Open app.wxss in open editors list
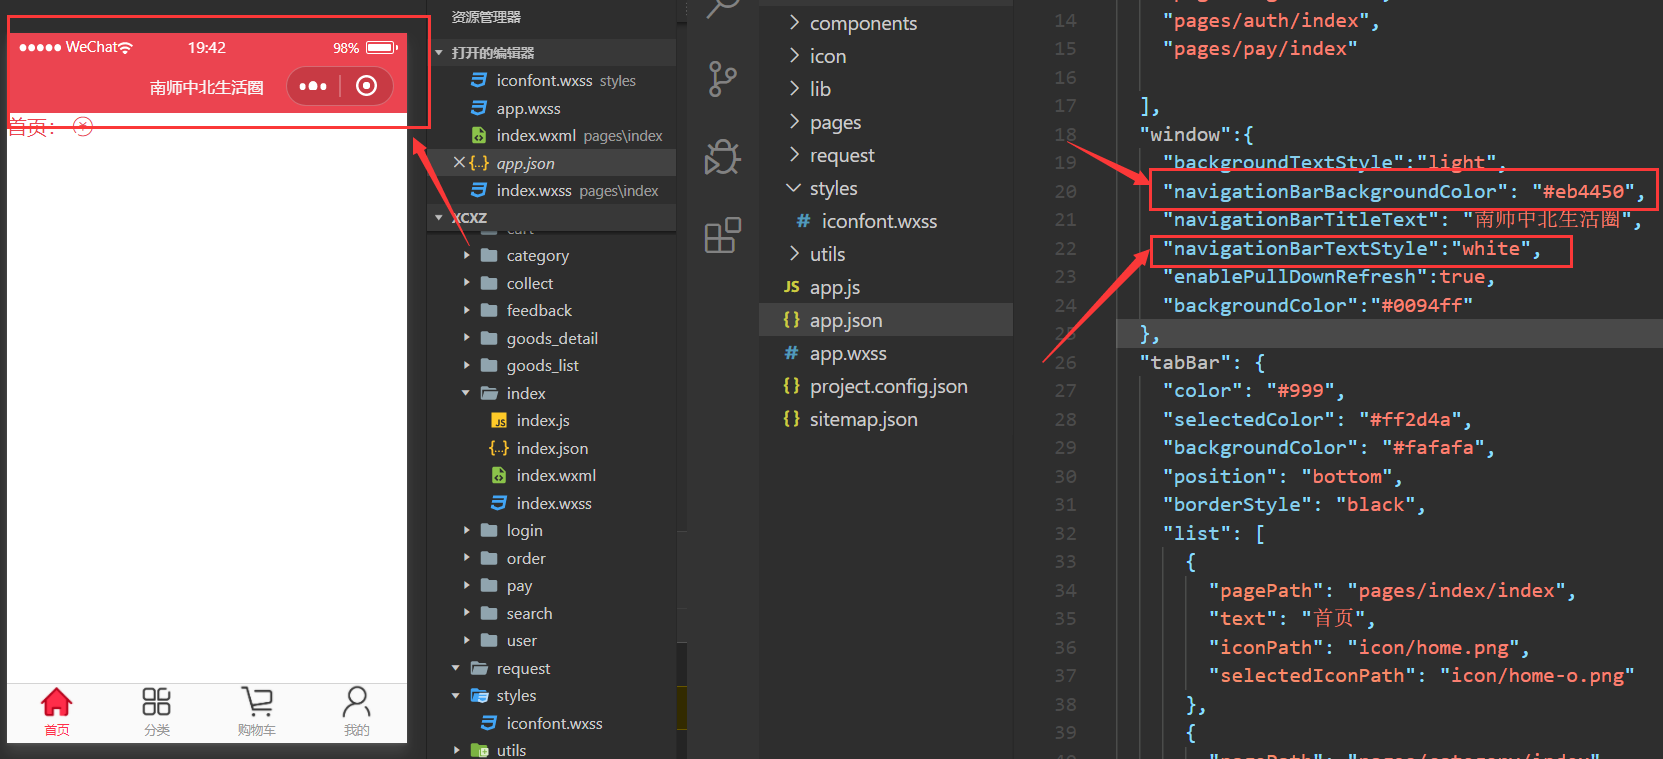This screenshot has height=759, width=1663. click(528, 108)
